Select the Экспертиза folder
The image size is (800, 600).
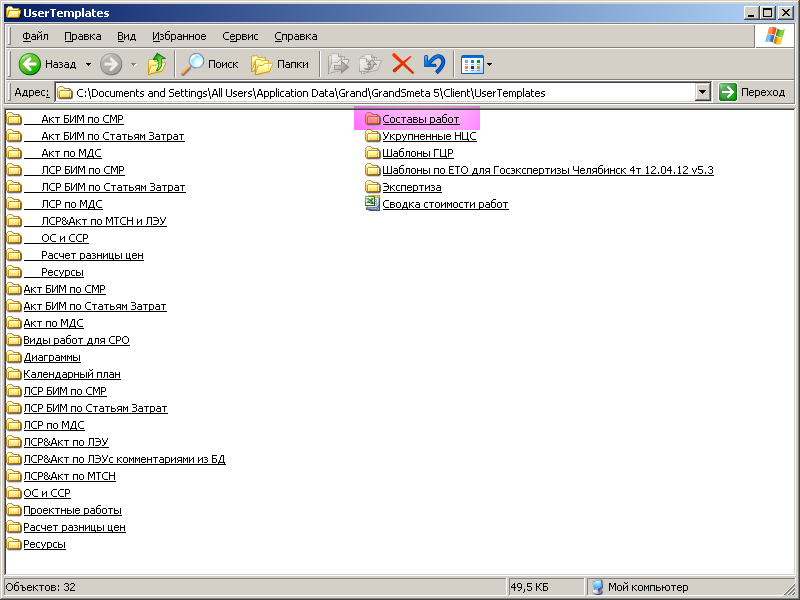tap(411, 187)
